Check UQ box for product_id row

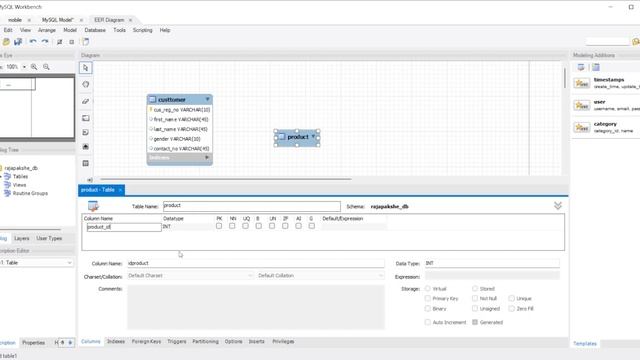tap(245, 226)
